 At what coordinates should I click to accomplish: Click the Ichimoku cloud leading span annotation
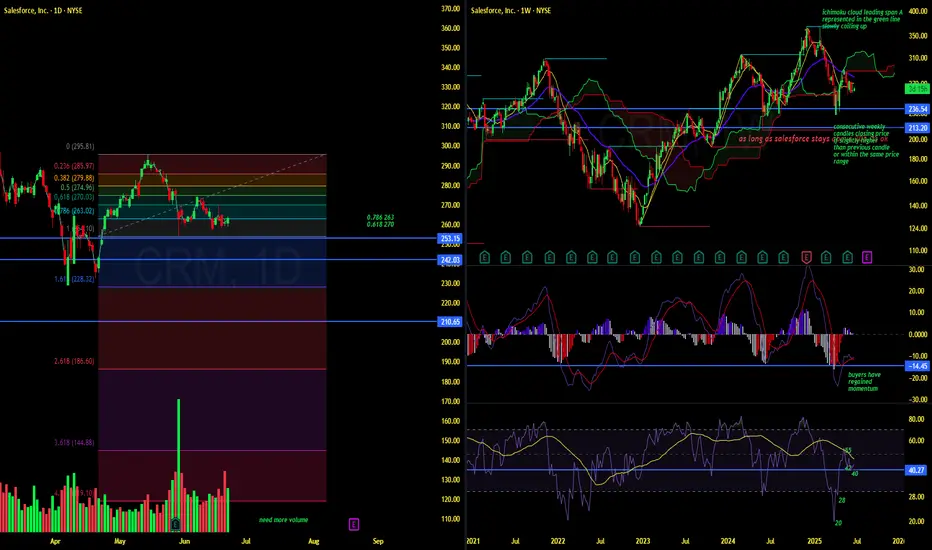pyautogui.click(x=861, y=19)
